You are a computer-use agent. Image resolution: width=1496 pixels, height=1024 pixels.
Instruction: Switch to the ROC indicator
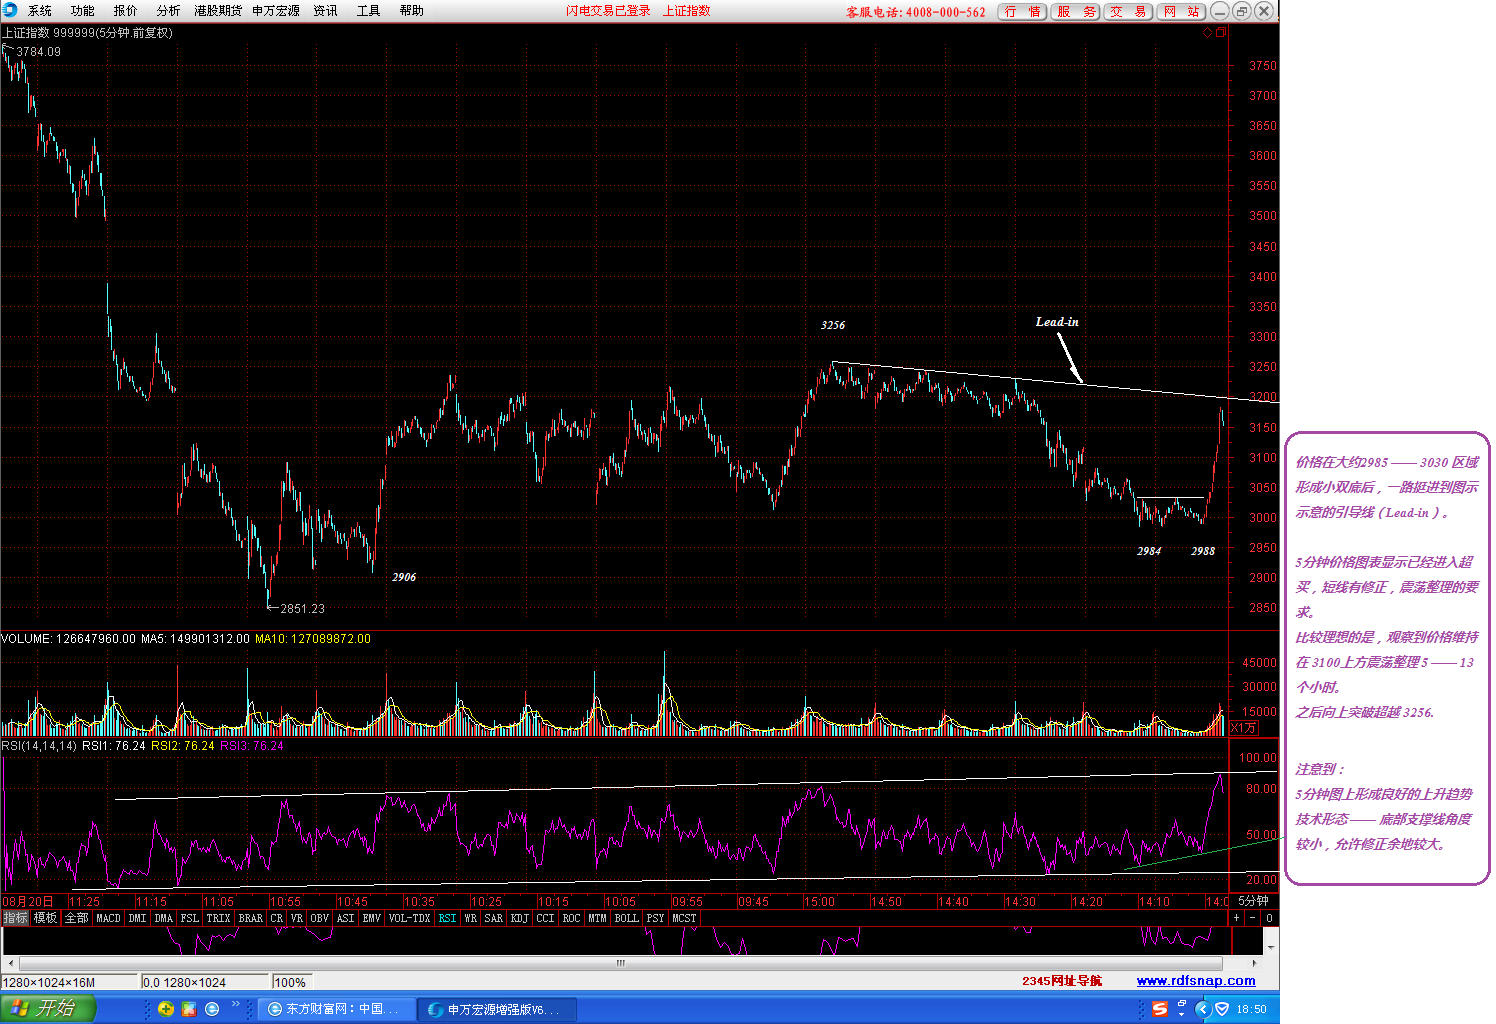coord(572,918)
